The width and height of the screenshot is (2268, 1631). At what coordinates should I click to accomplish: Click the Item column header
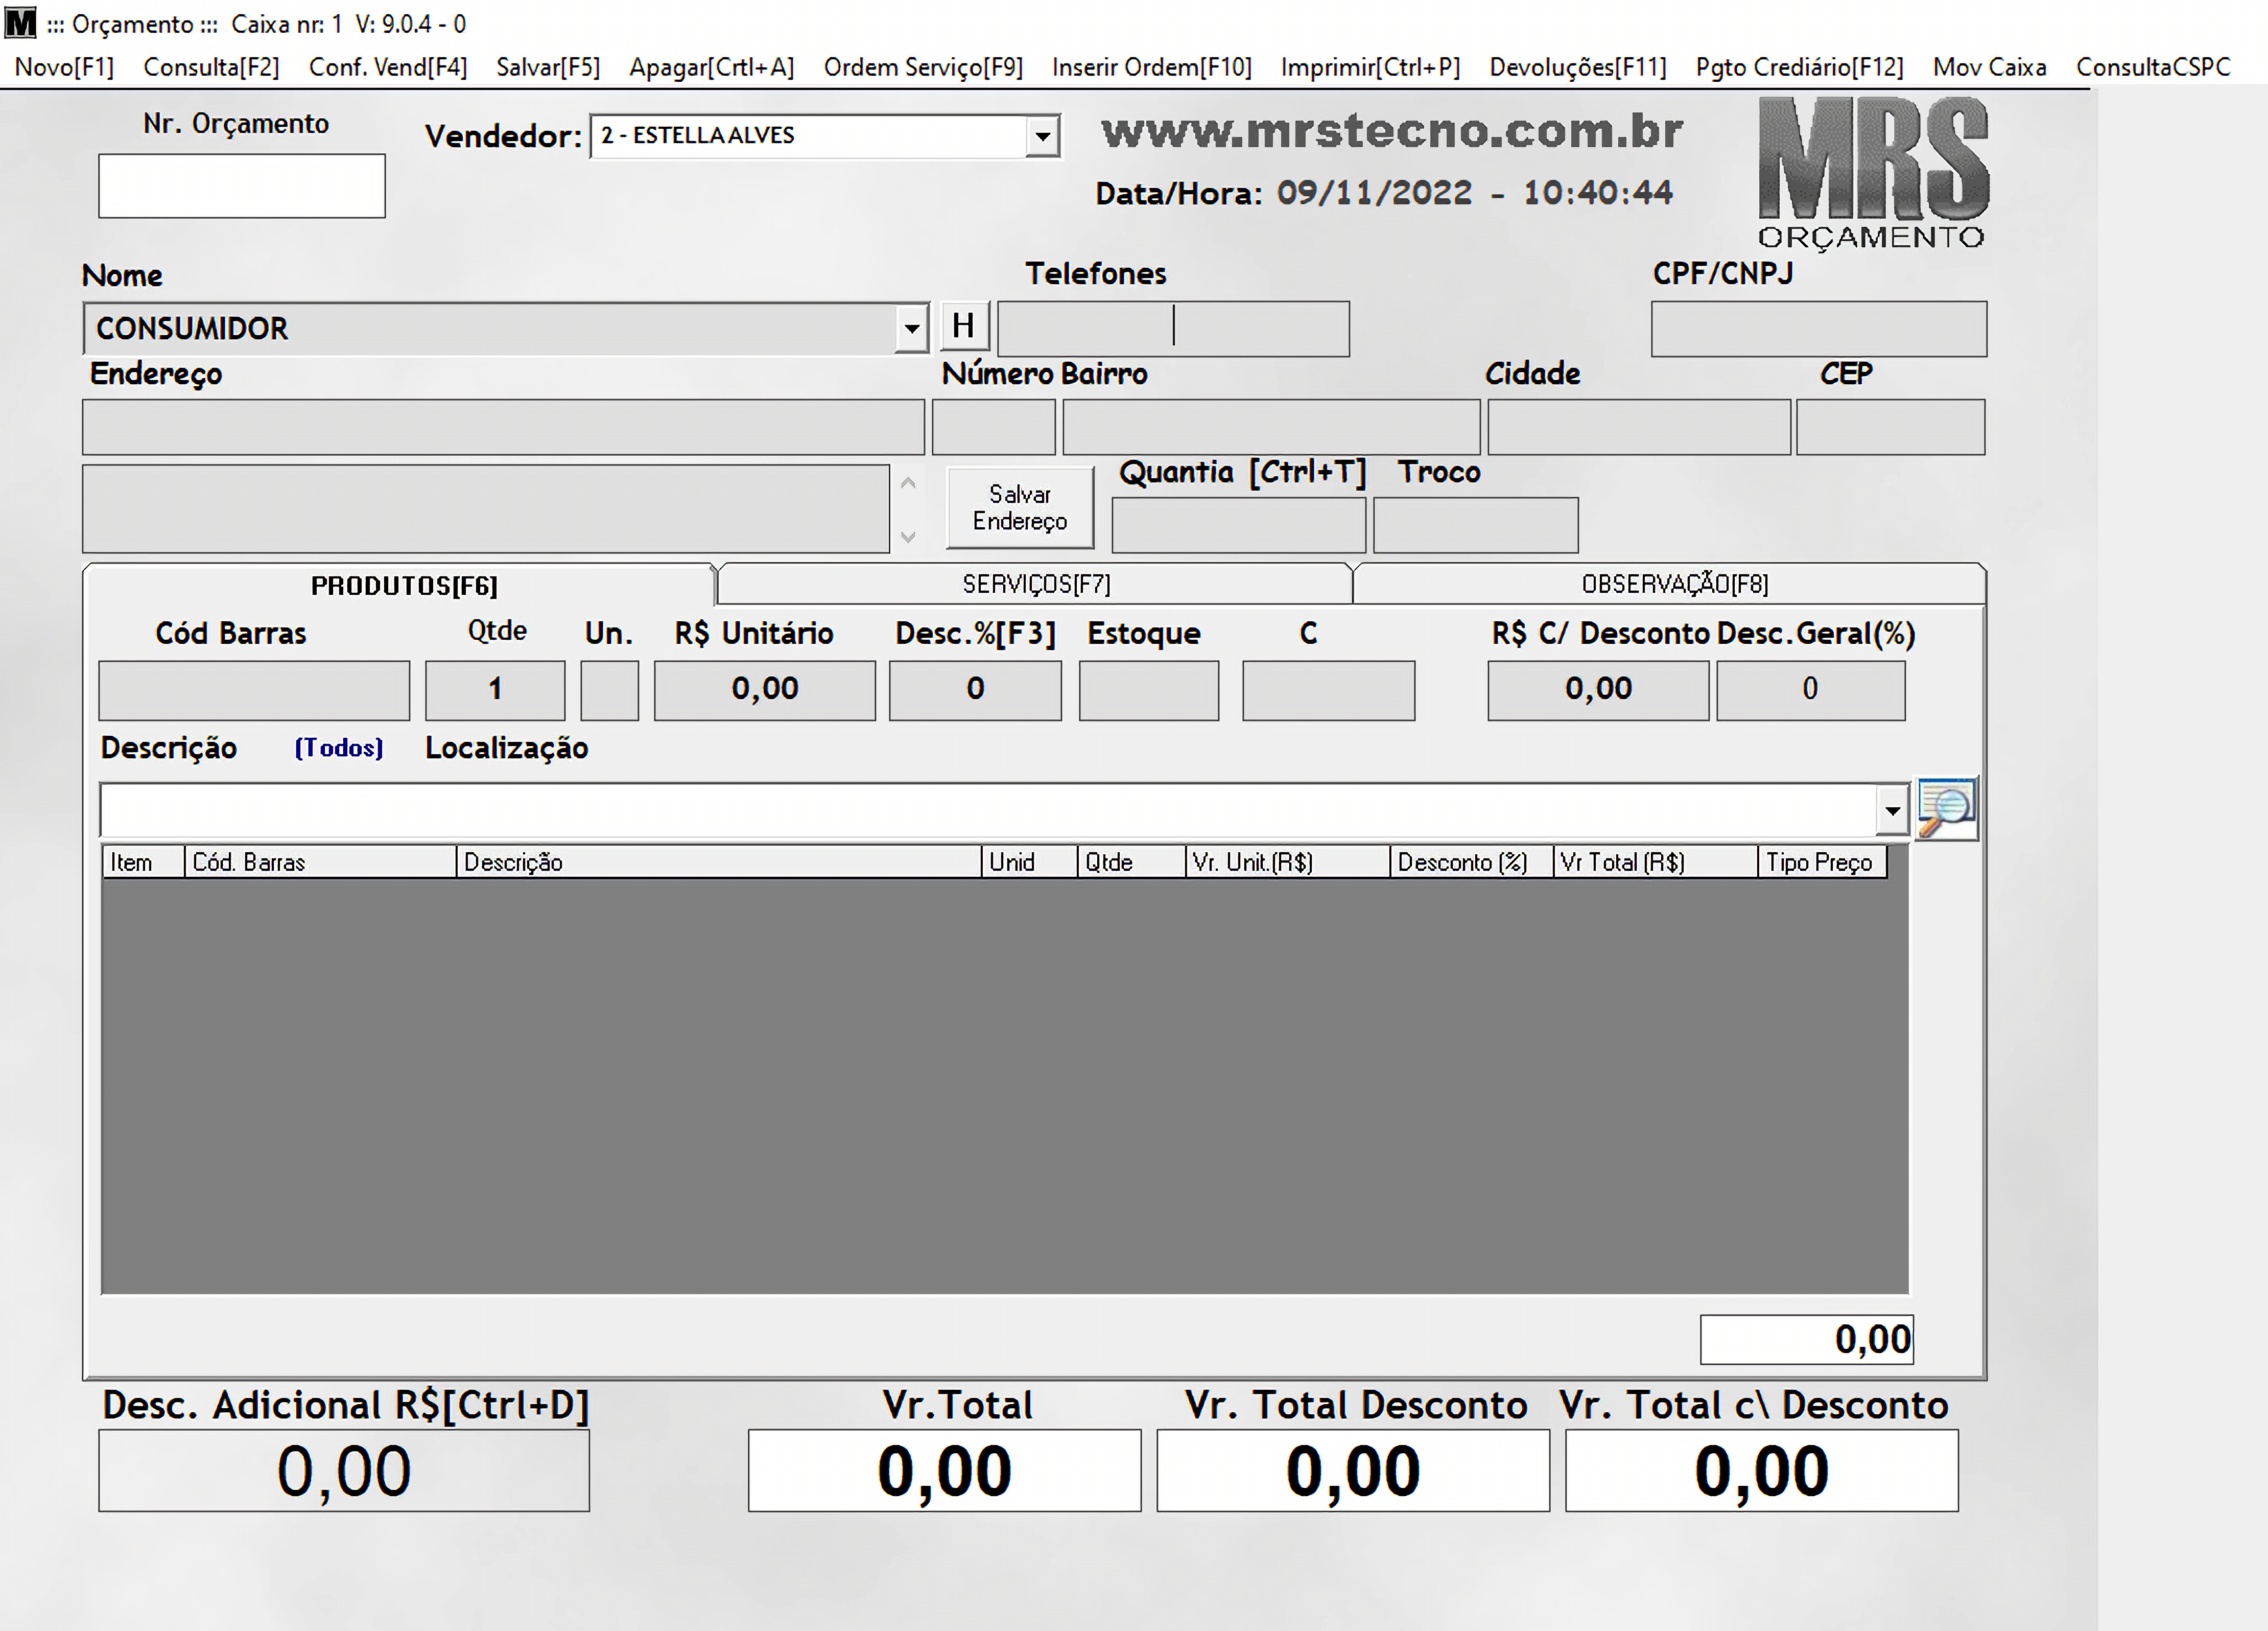[x=143, y=862]
